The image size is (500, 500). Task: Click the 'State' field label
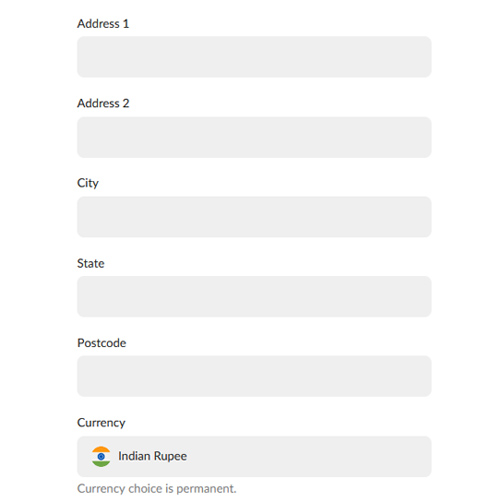91,263
